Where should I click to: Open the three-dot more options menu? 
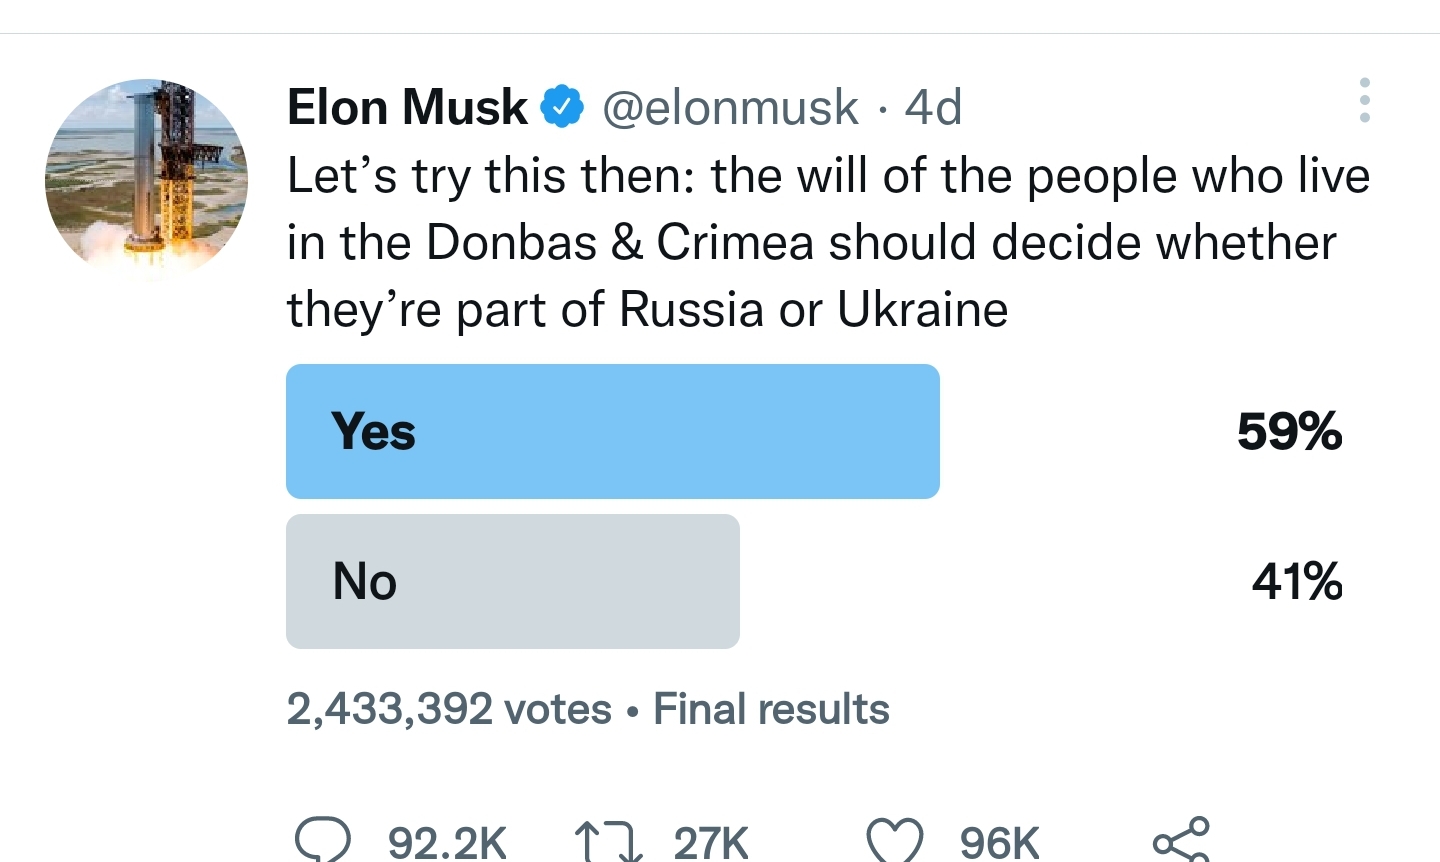tap(1365, 100)
